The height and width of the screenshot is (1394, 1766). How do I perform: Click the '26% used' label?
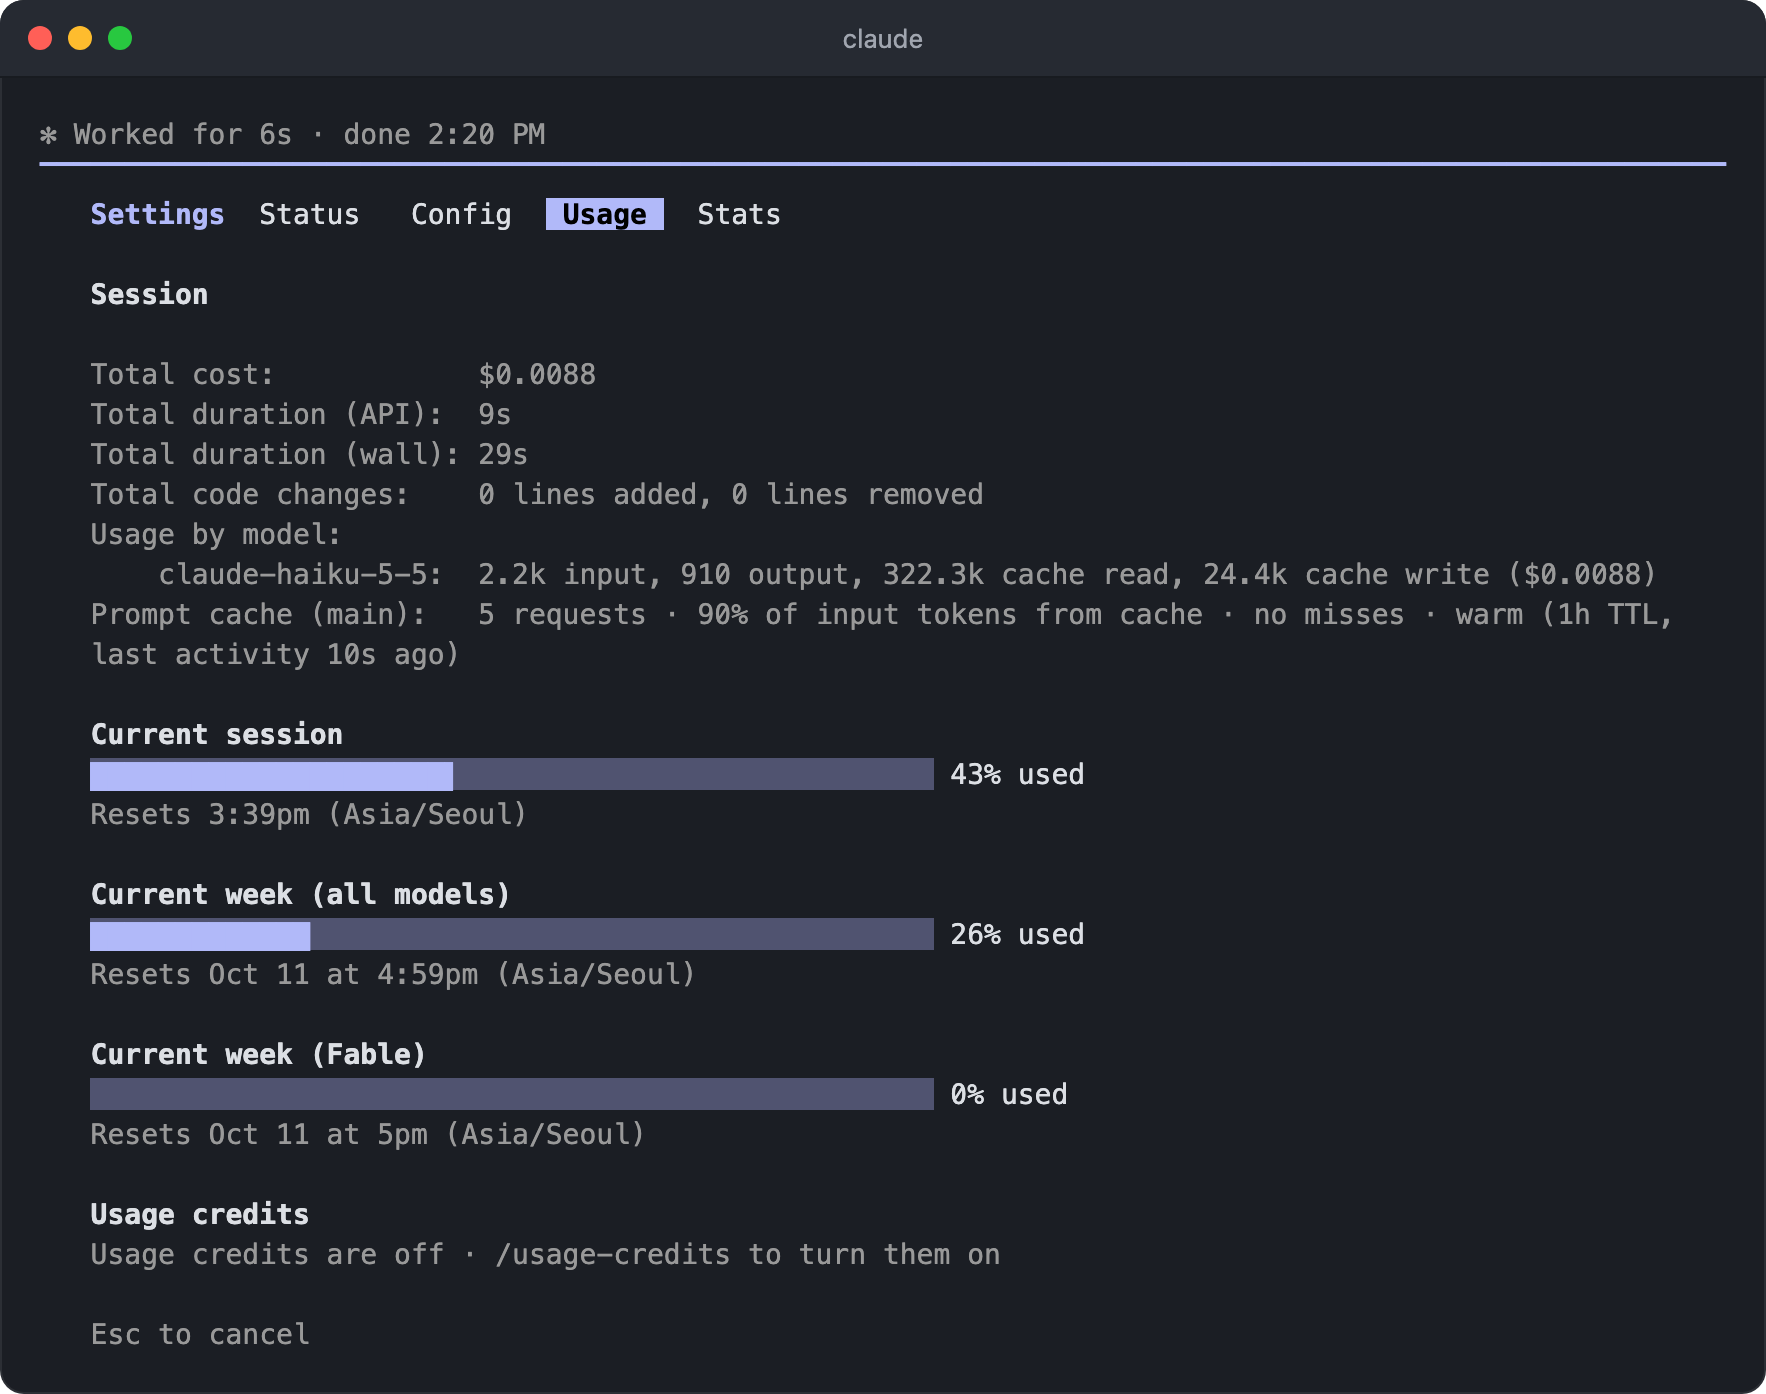point(1017,934)
